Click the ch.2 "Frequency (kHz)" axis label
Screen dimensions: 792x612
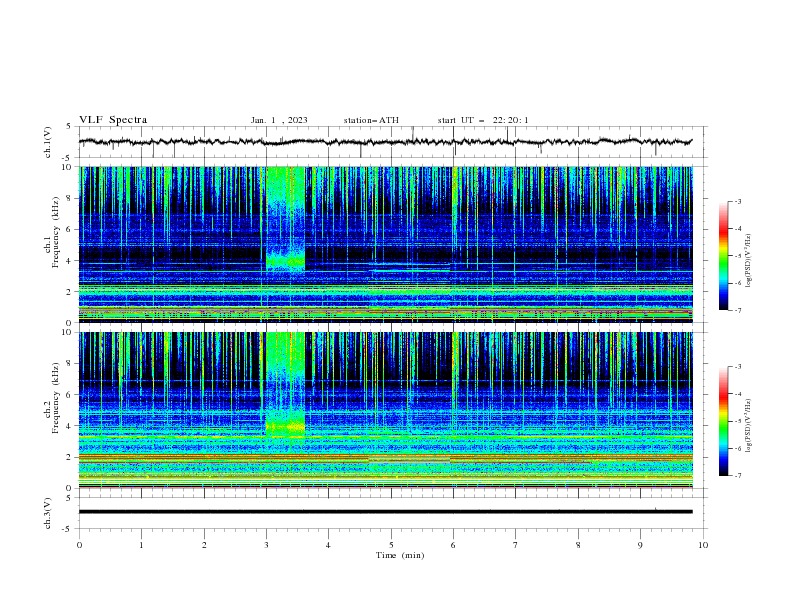pos(56,398)
